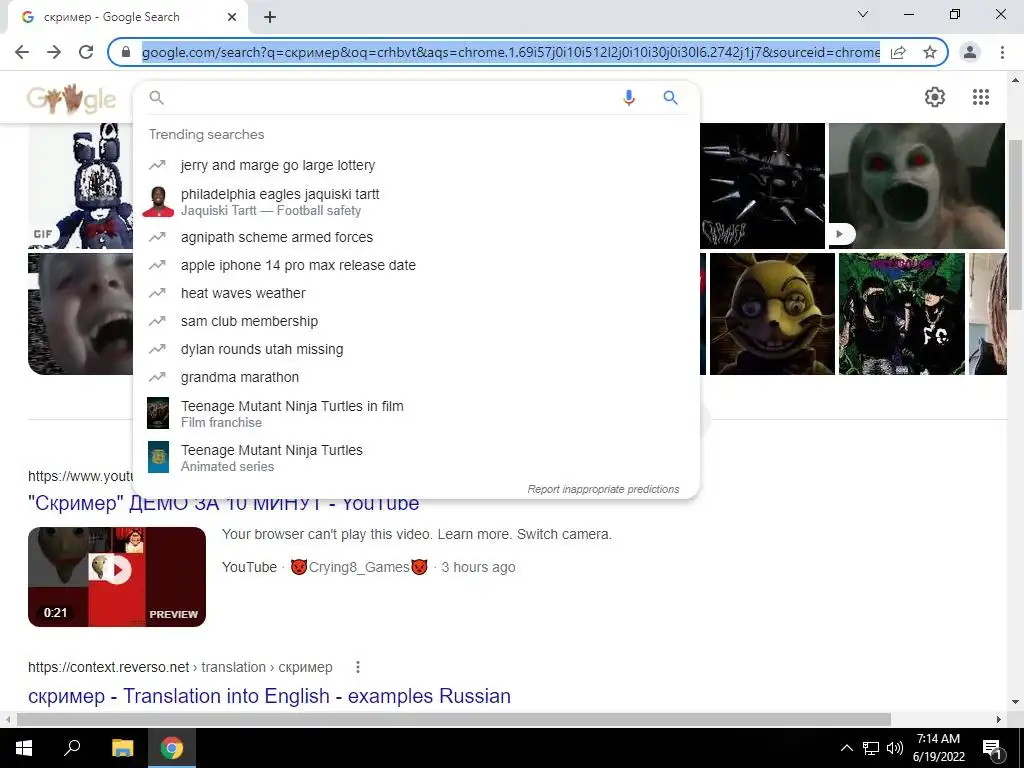Viewport: 1024px width, 768px height.
Task: Reload the current page
Action: click(x=86, y=52)
